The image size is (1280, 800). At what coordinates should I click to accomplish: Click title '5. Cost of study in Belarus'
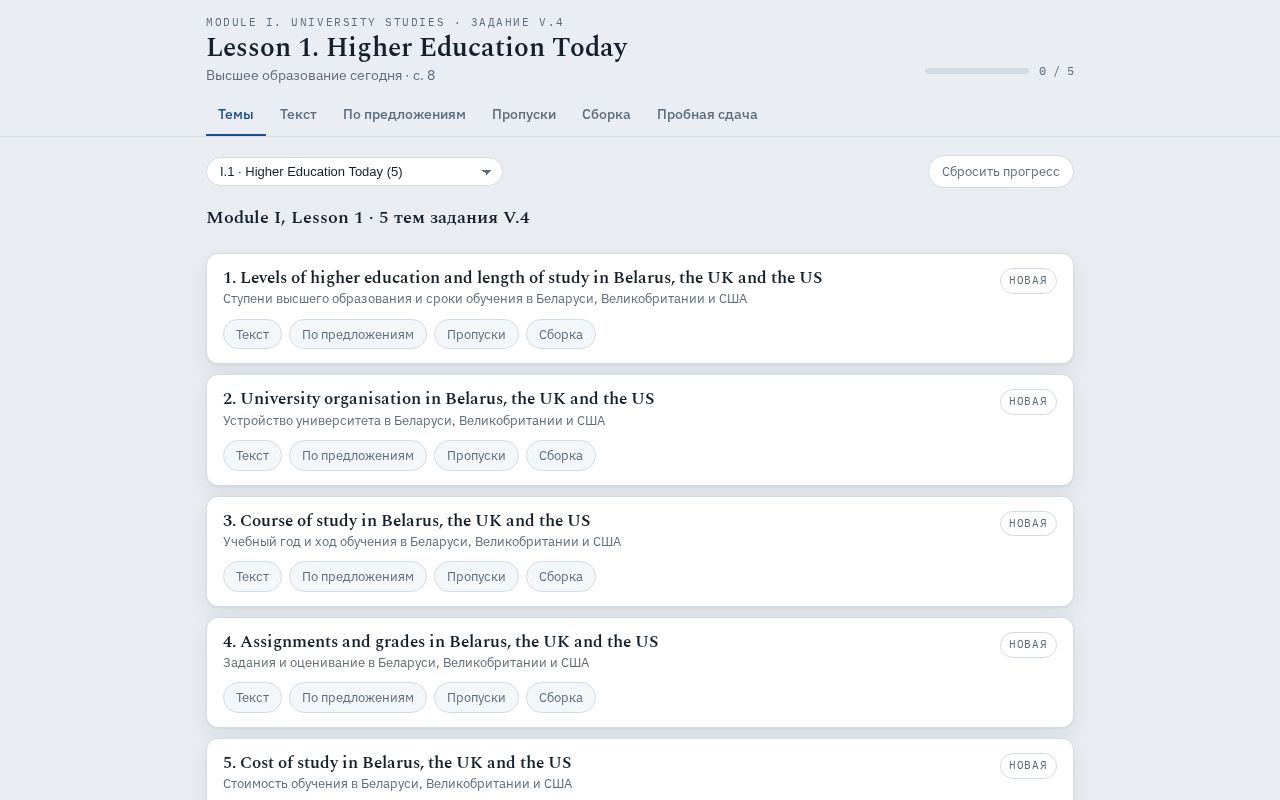point(397,762)
